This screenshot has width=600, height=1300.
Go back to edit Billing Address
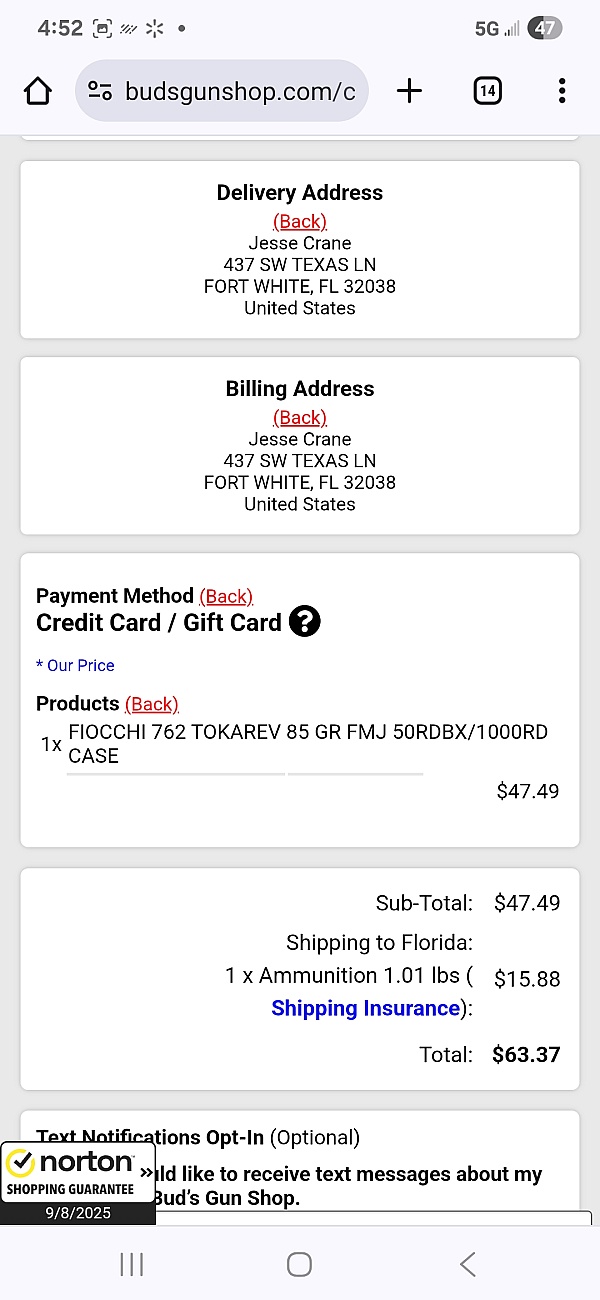[300, 417]
